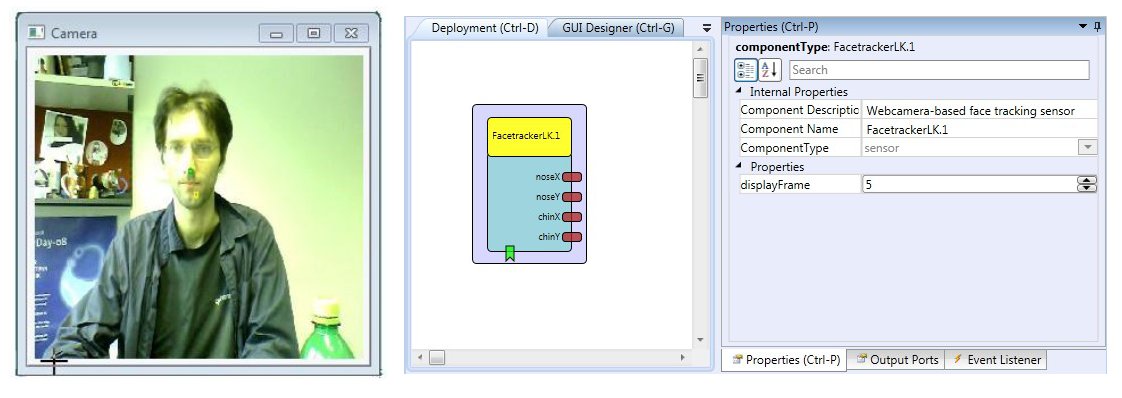Click the displayFrame value field
Image resolution: width=1122 pixels, height=398 pixels.
click(x=969, y=185)
